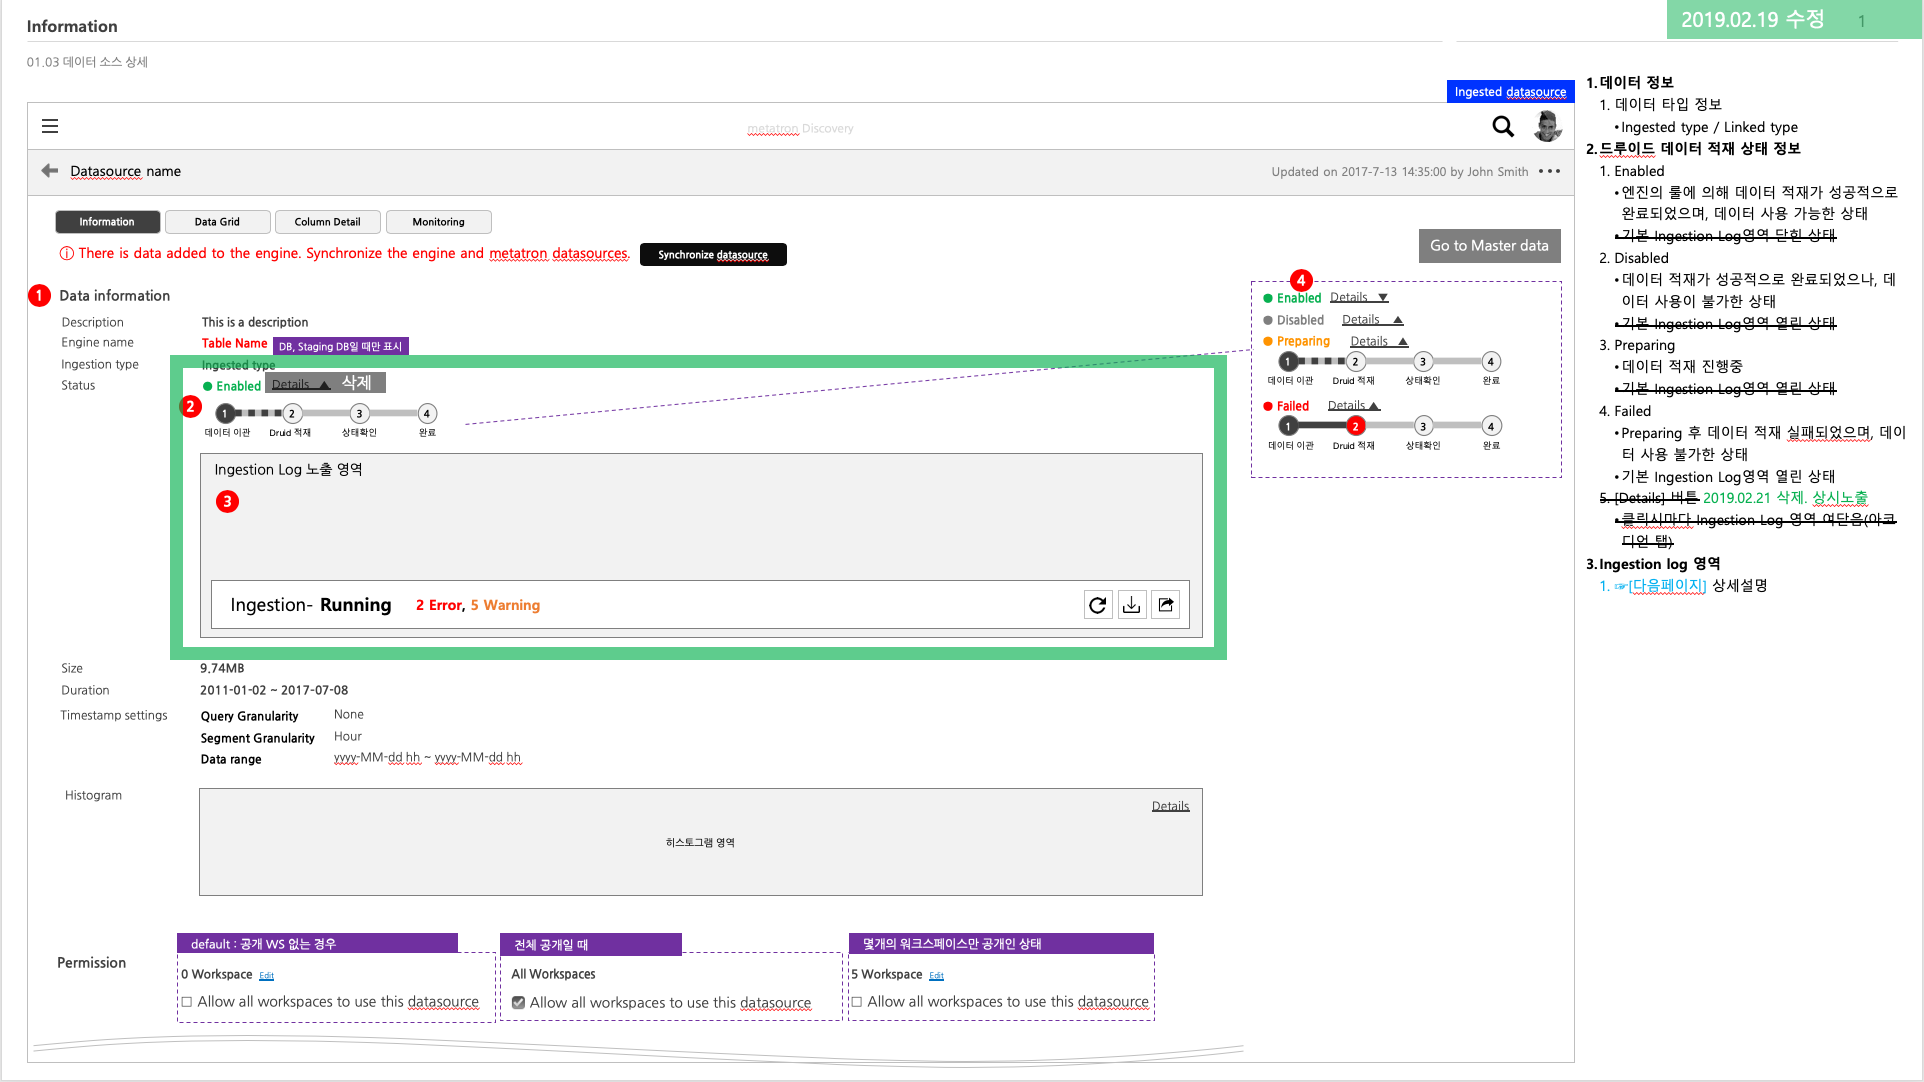Screen dimensions: 1924x1082
Task: Open the Monitoring tab
Action: click(x=438, y=222)
